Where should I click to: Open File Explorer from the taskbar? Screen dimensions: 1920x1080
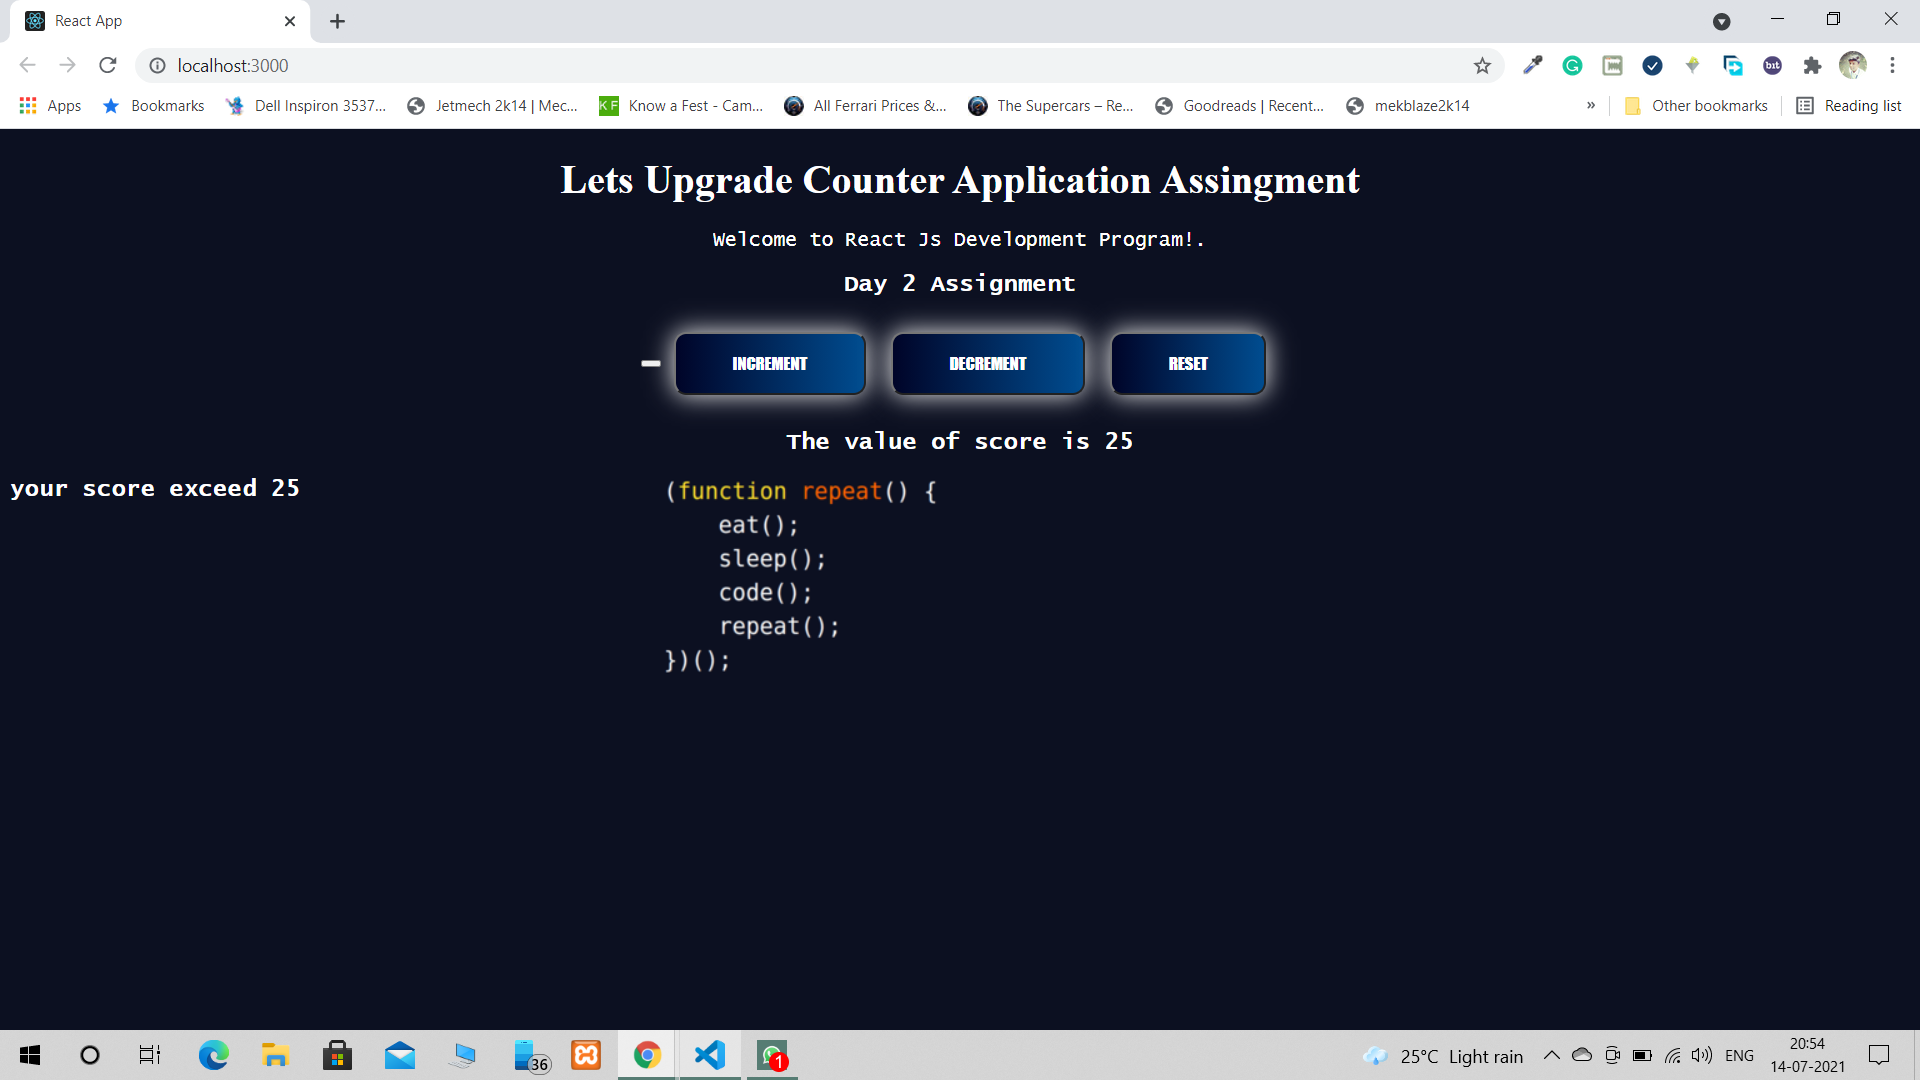pyautogui.click(x=275, y=1055)
